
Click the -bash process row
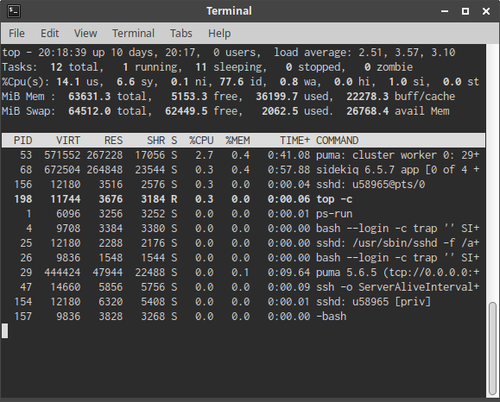(243, 316)
